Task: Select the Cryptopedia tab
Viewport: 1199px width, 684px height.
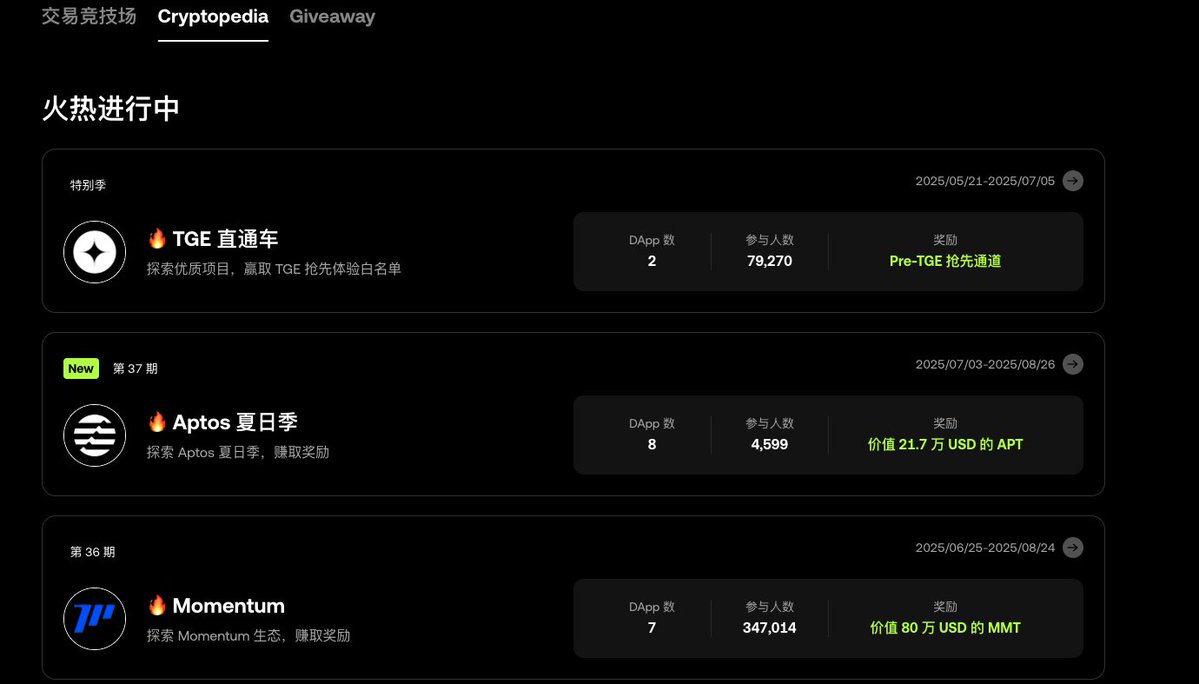Action: point(213,17)
